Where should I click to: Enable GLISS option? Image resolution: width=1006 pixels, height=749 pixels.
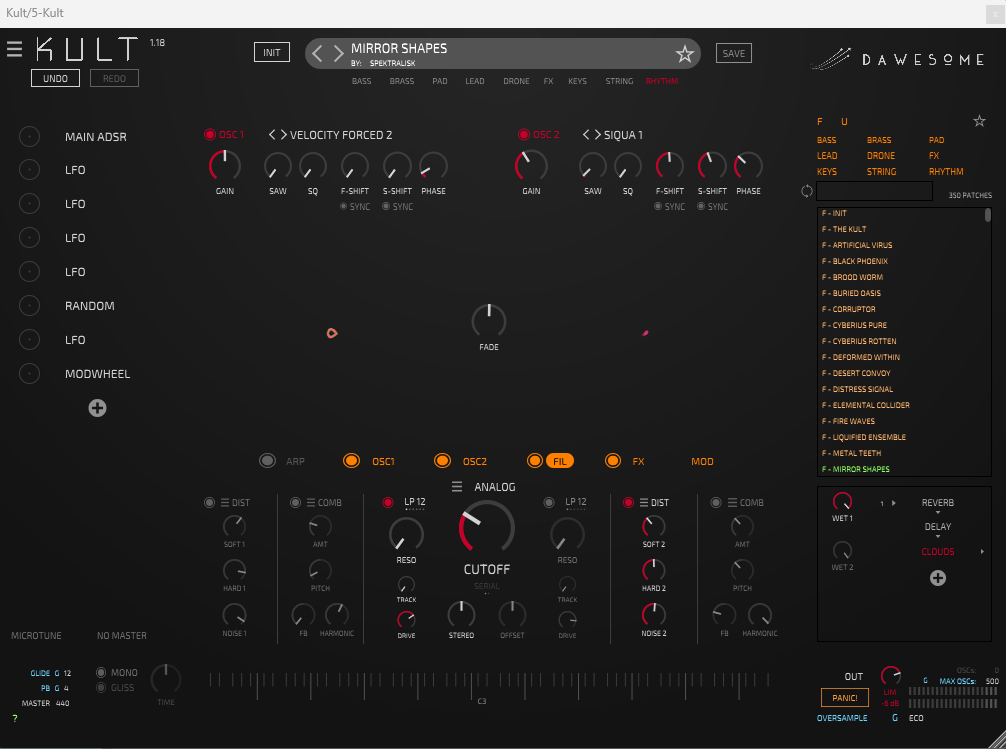pos(101,687)
